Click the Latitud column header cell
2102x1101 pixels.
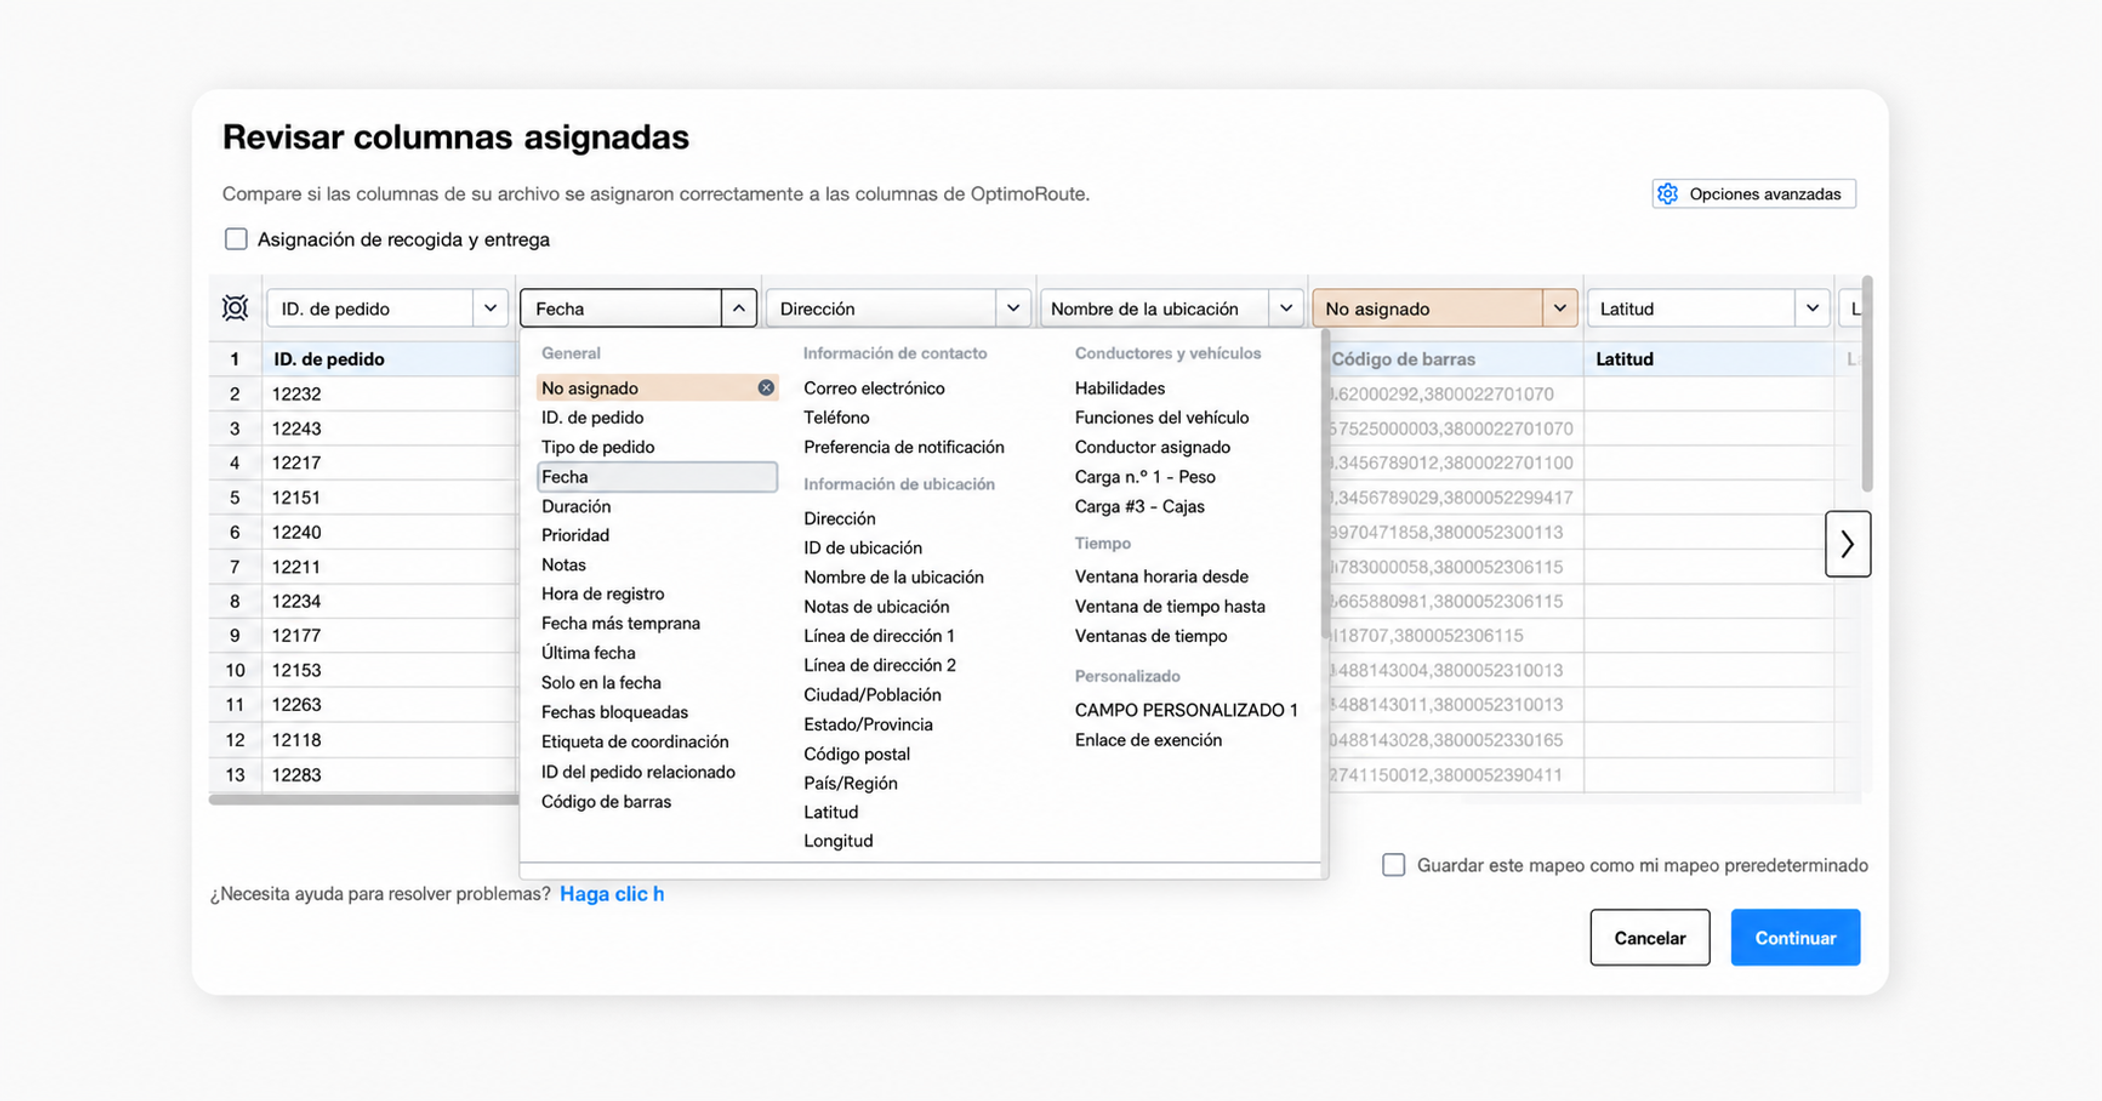tap(1708, 359)
